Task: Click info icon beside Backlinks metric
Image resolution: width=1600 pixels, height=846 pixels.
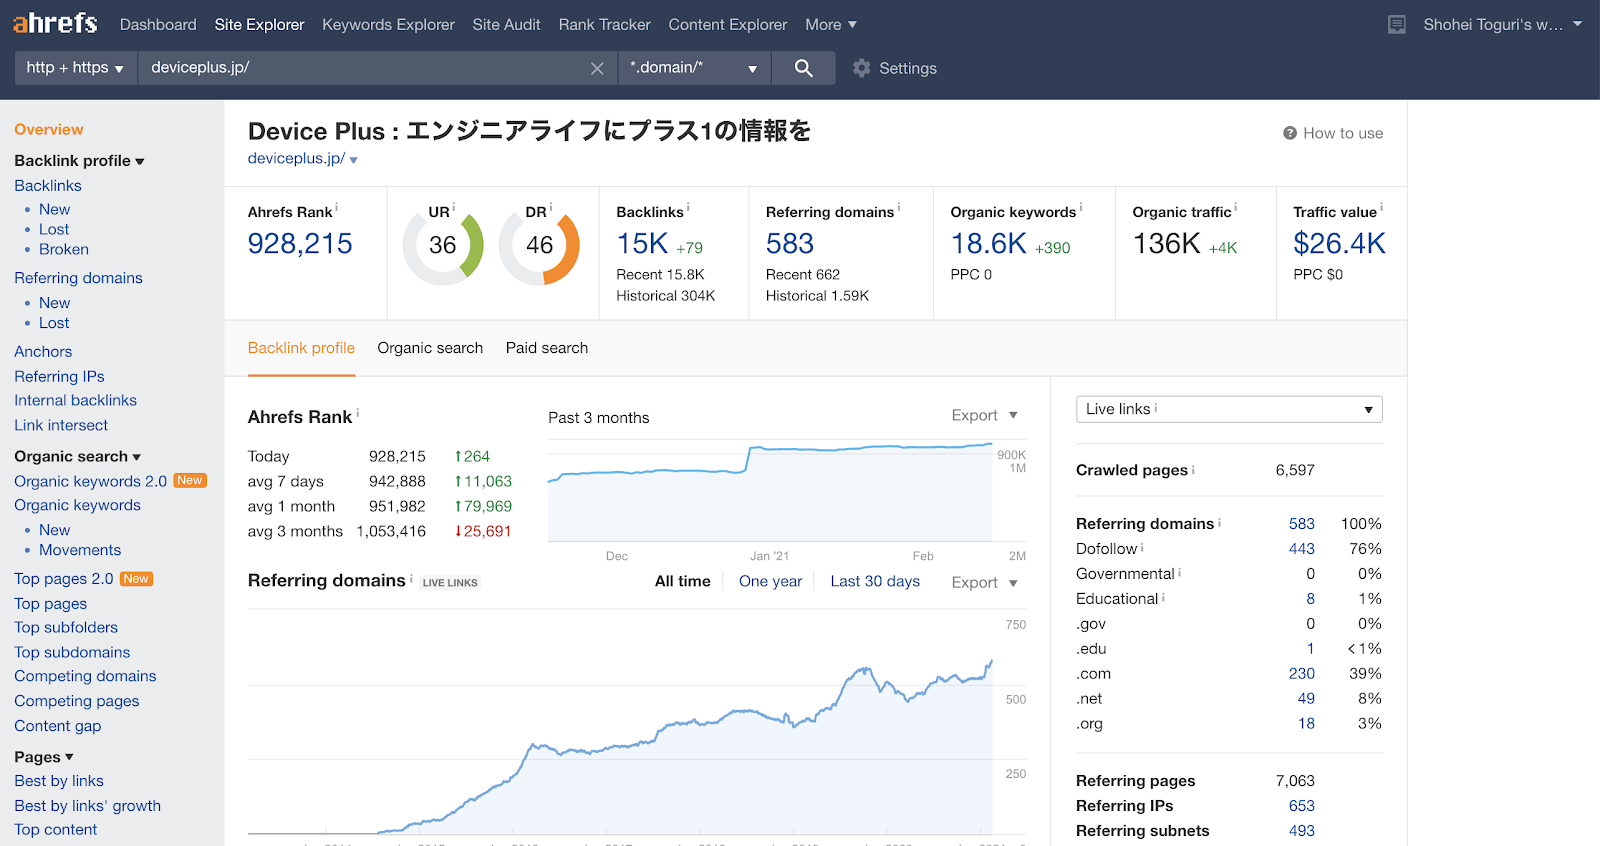Action: [x=688, y=207]
